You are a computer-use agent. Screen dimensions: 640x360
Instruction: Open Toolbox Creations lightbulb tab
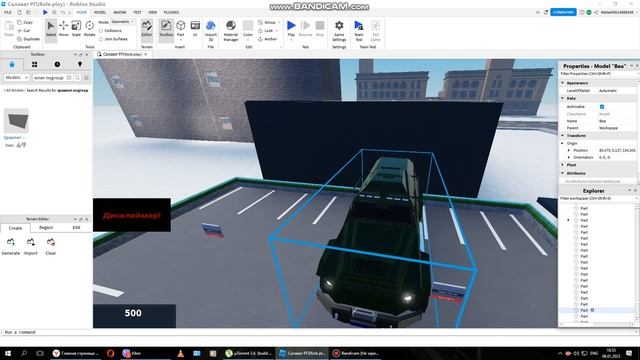[x=80, y=64]
